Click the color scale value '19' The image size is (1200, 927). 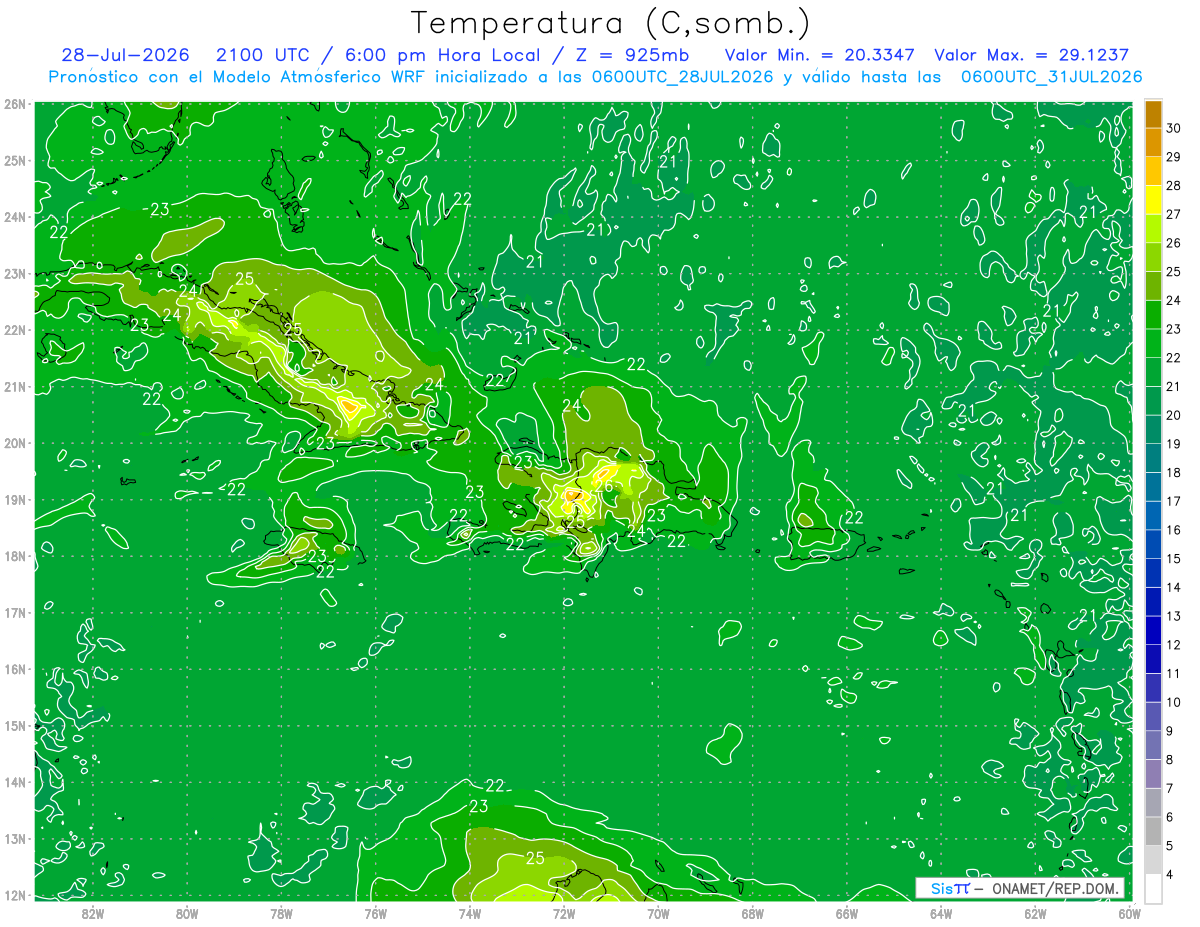click(x=1173, y=444)
